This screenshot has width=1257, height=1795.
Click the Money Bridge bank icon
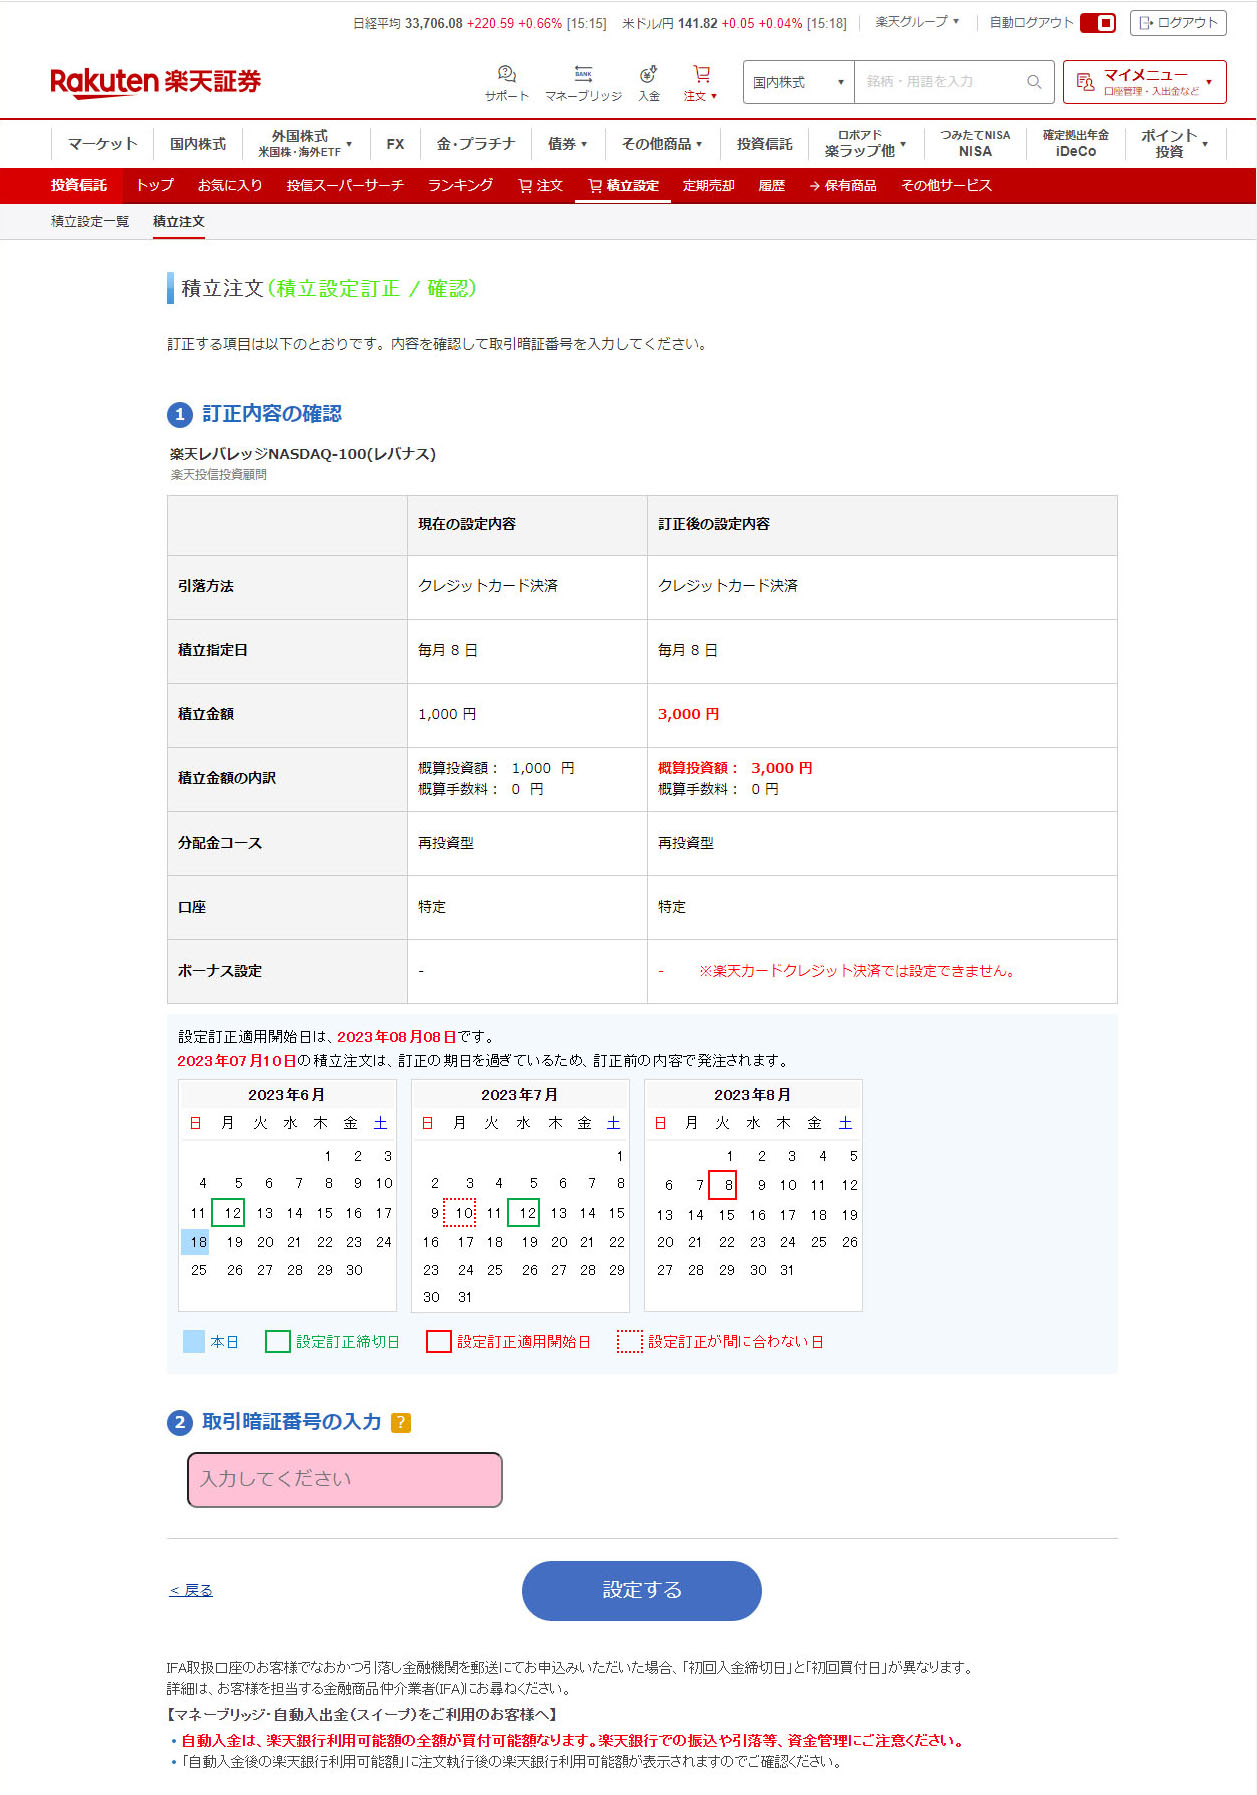[583, 74]
